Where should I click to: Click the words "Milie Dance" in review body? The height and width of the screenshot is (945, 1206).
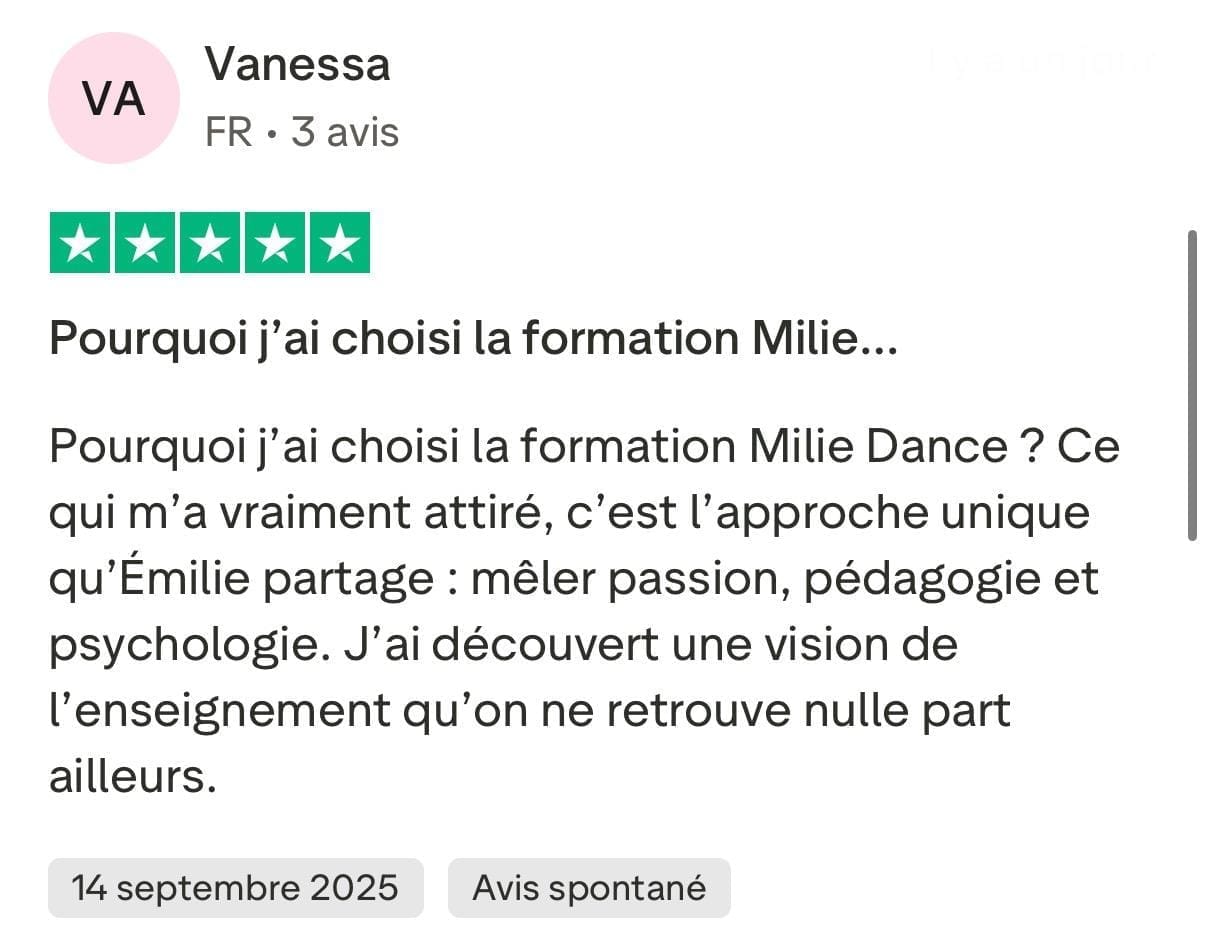878,447
